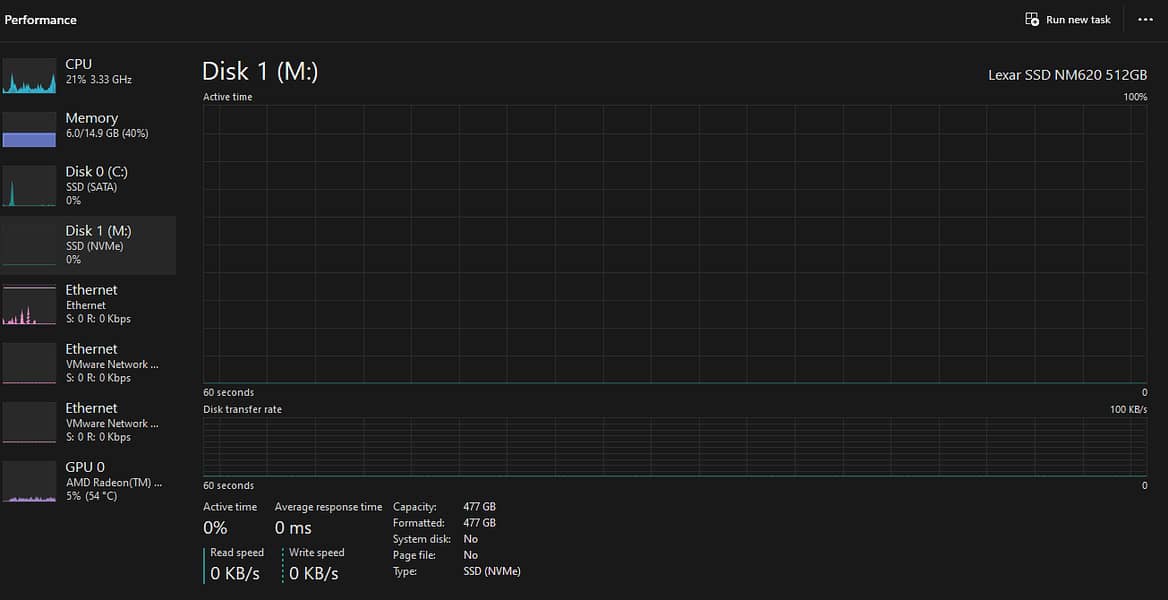This screenshot has width=1168, height=600.
Task: Click the Active time 0% value
Action: tap(215, 528)
